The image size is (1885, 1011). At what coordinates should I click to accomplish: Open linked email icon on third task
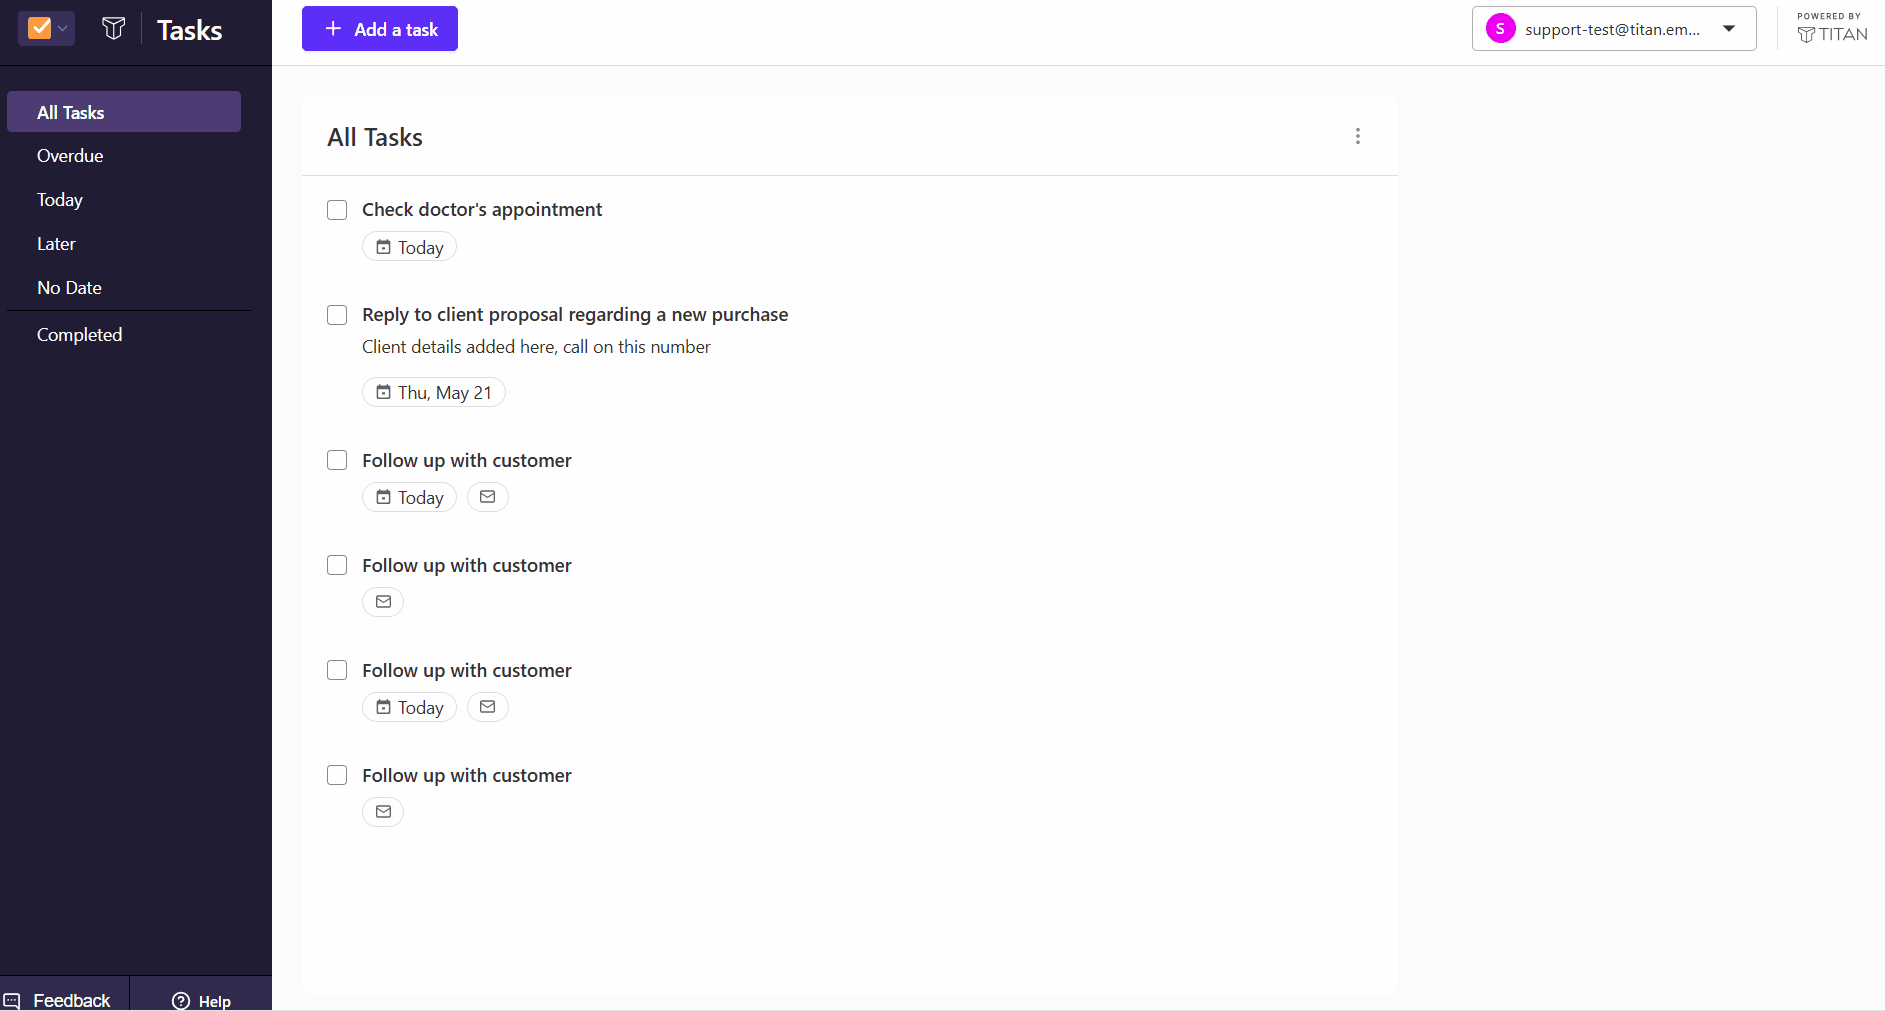coord(488,497)
